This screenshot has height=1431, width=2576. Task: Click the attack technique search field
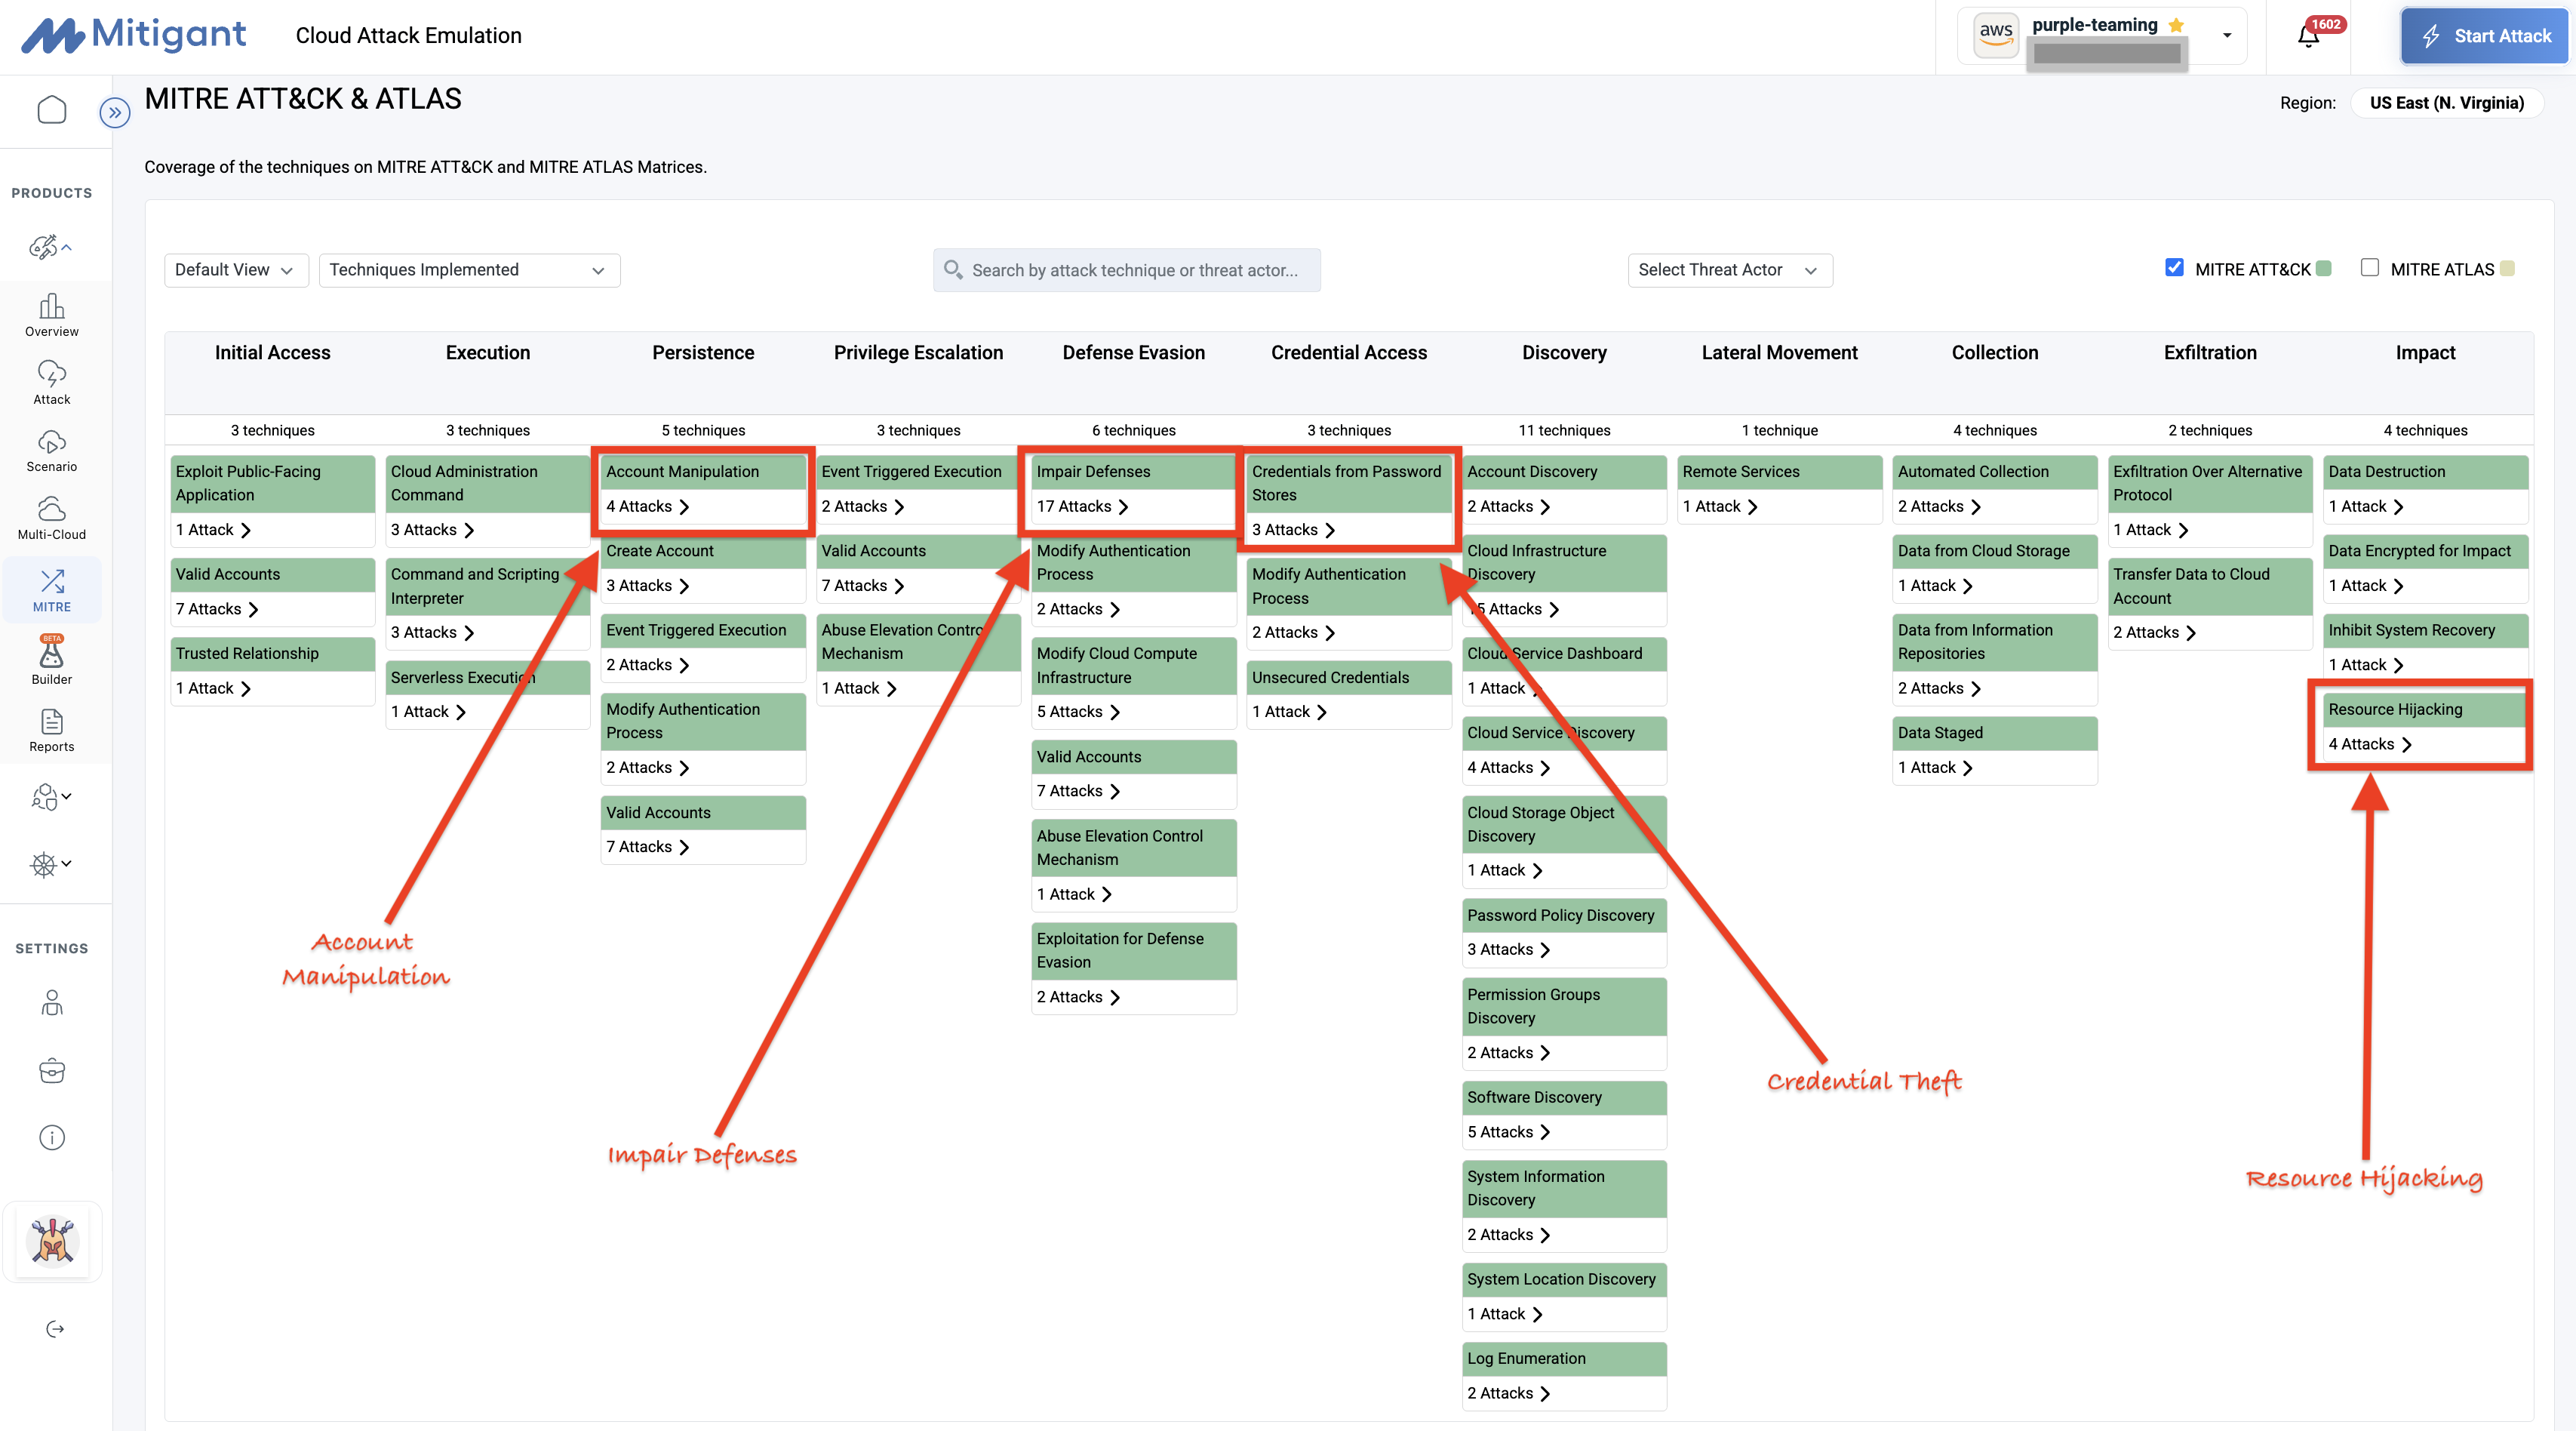pos(1127,270)
